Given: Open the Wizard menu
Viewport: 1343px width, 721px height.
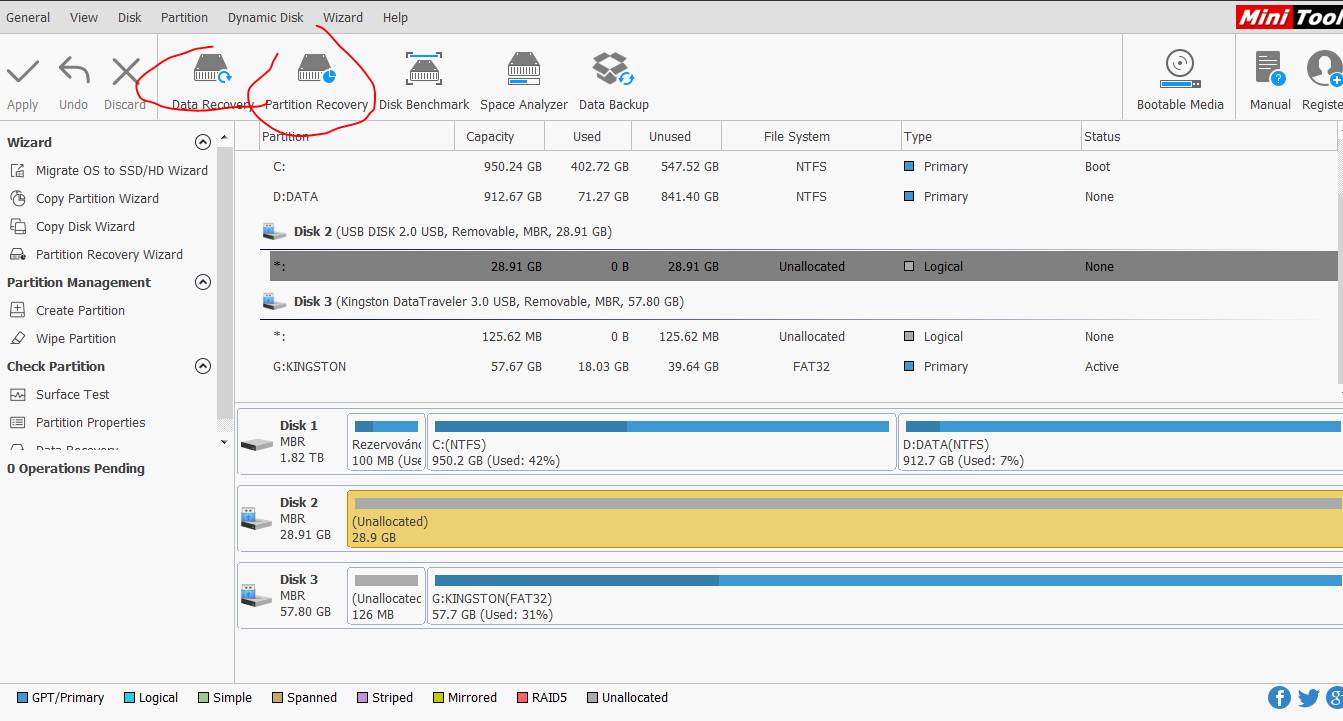Looking at the screenshot, I should coord(343,18).
